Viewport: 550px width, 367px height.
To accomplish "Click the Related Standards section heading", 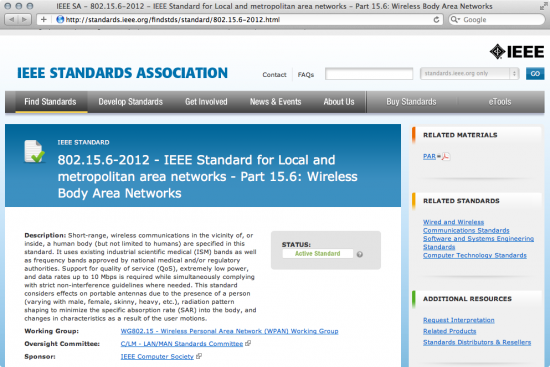I will click(461, 201).
